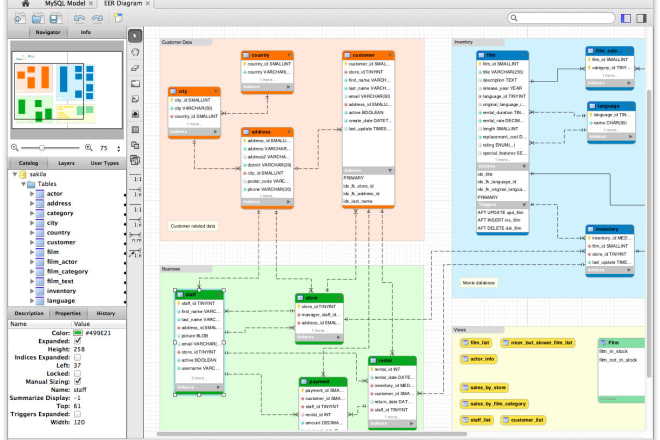Select relationship using existing columns tool
660x440 pixels.
[136, 253]
